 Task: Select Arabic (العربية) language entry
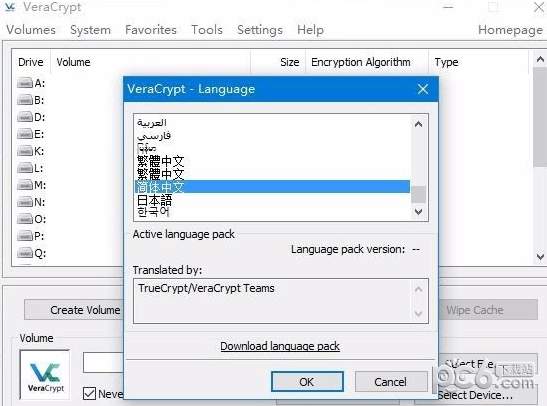pos(272,122)
